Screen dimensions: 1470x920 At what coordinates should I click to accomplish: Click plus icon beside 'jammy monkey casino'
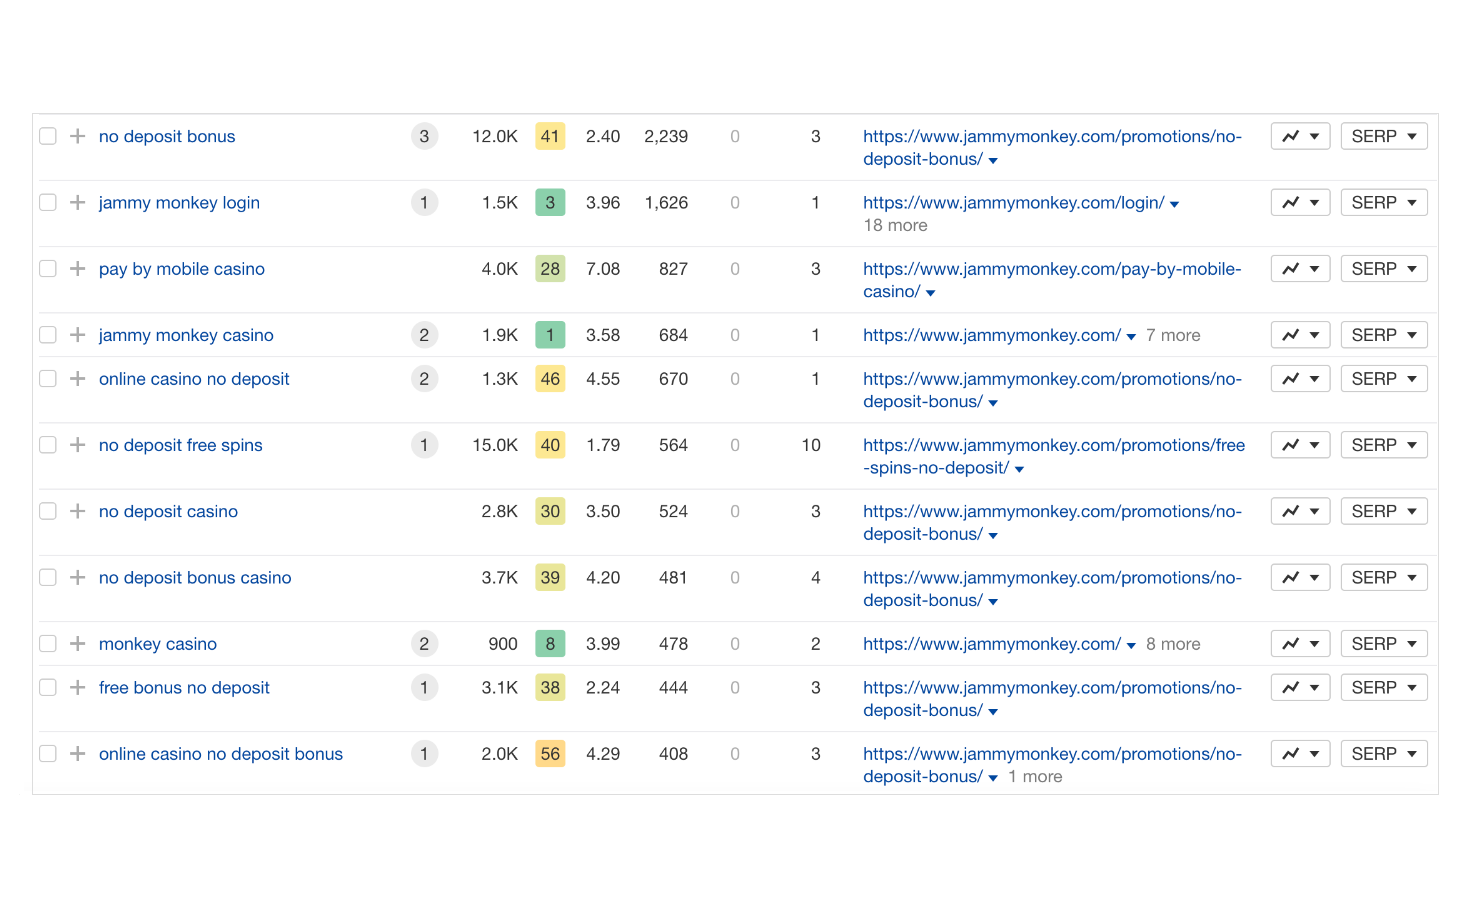pyautogui.click(x=77, y=335)
